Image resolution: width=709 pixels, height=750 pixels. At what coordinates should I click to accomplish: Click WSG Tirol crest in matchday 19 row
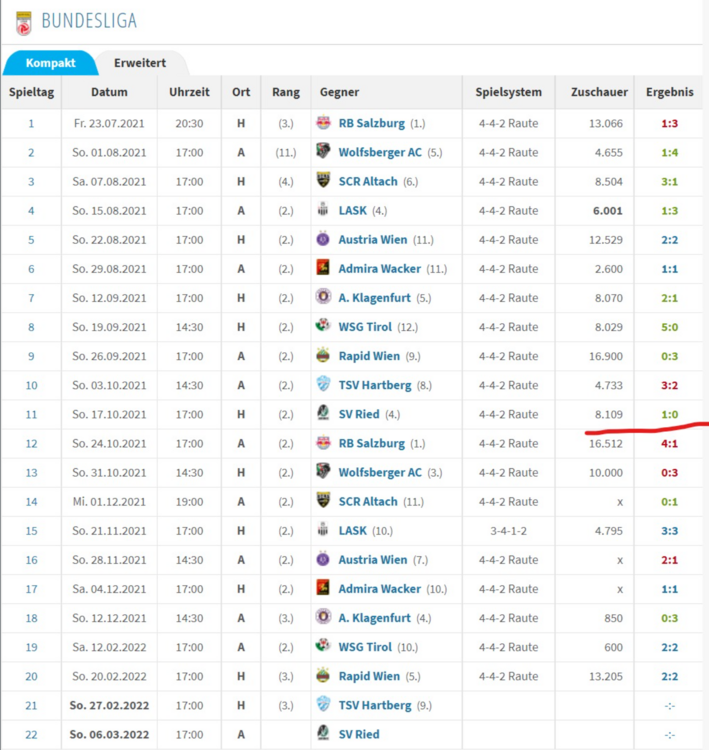pos(323,646)
